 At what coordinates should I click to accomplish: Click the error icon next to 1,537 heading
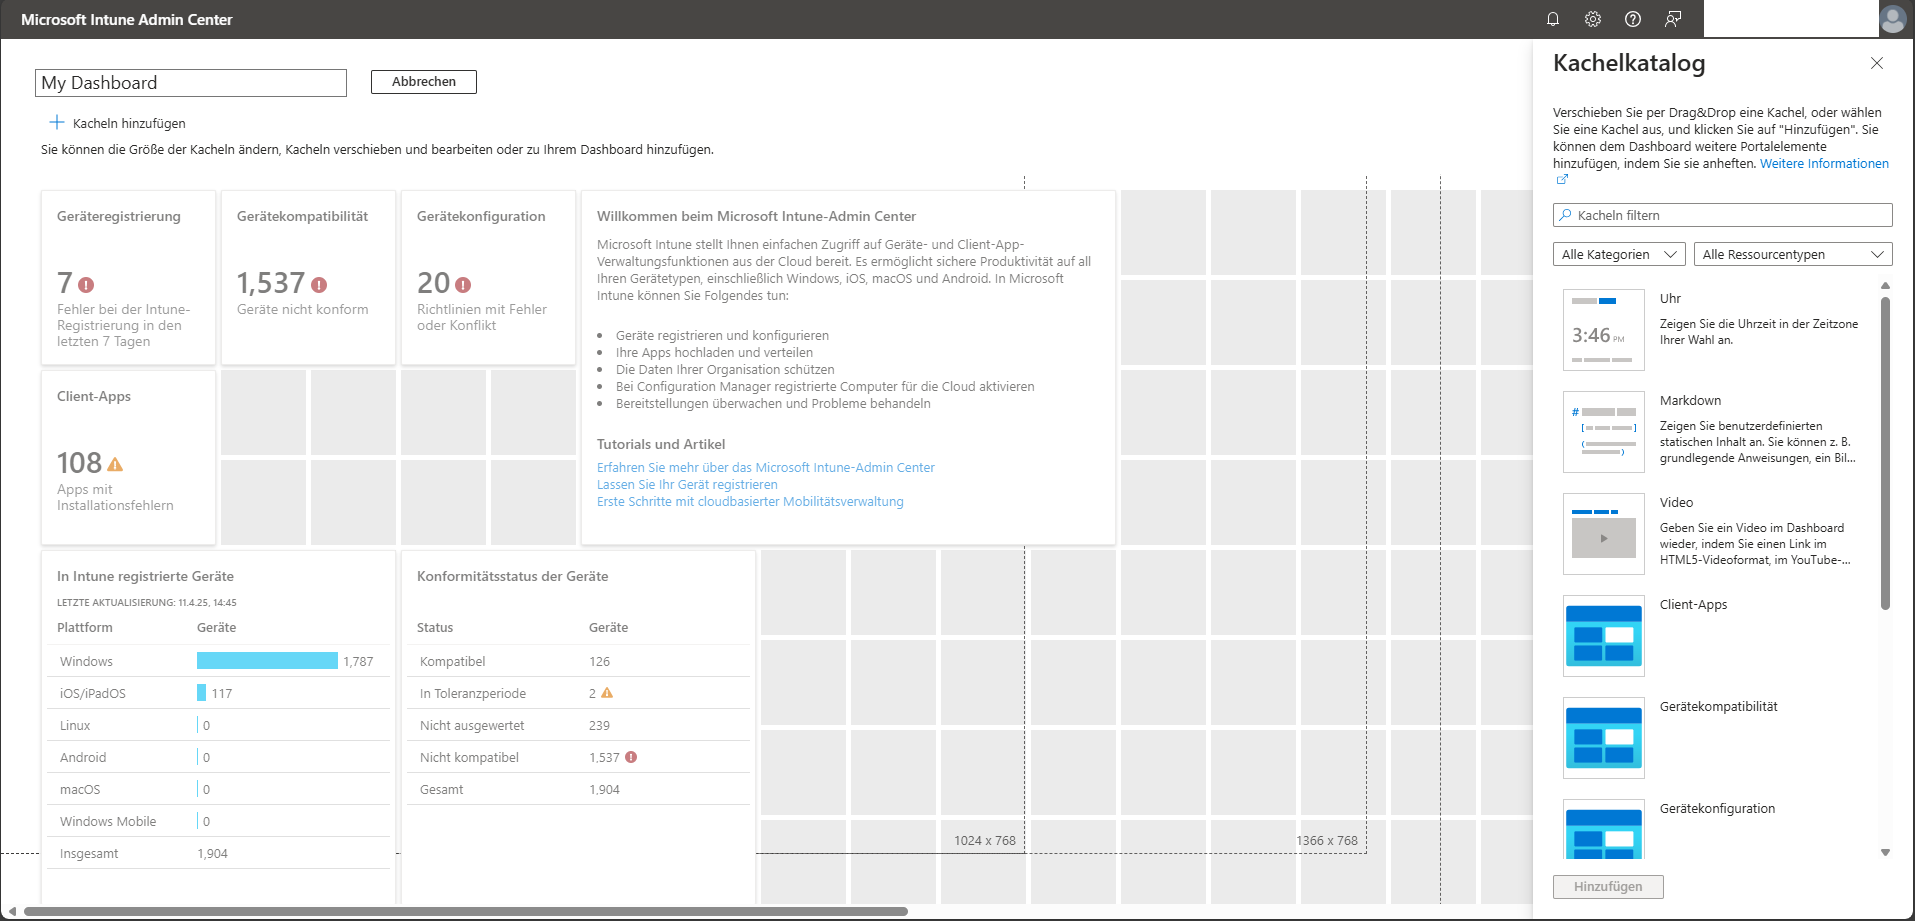point(319,285)
